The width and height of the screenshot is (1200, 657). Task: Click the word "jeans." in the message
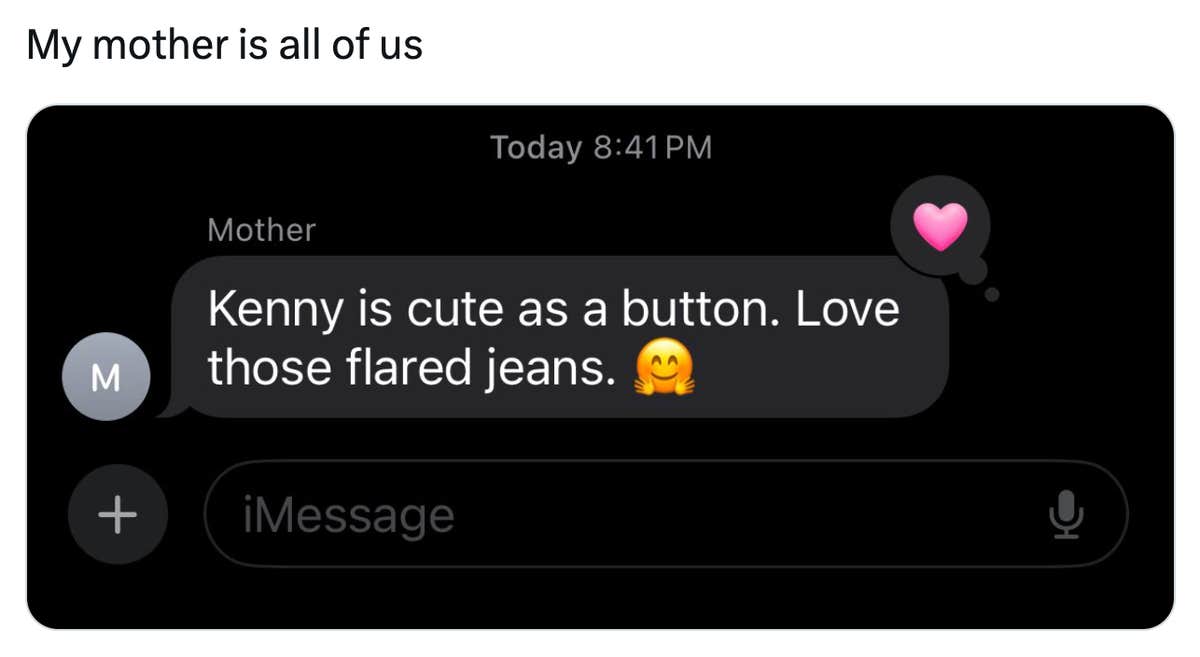coord(551,370)
